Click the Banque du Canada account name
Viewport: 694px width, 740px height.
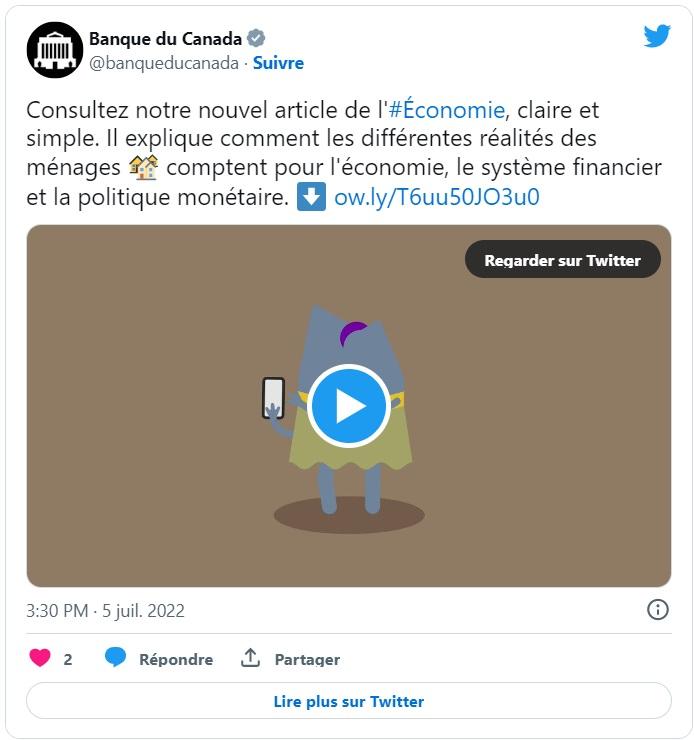click(166, 39)
